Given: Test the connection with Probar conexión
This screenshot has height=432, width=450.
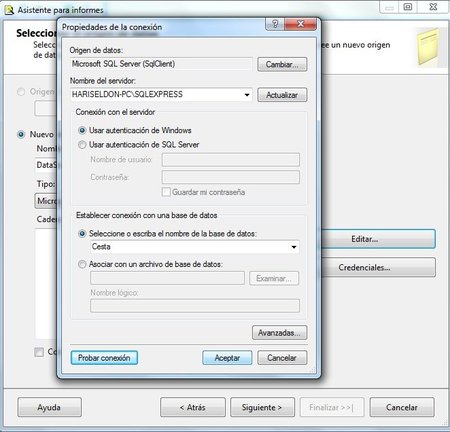Looking at the screenshot, I should [x=104, y=358].
